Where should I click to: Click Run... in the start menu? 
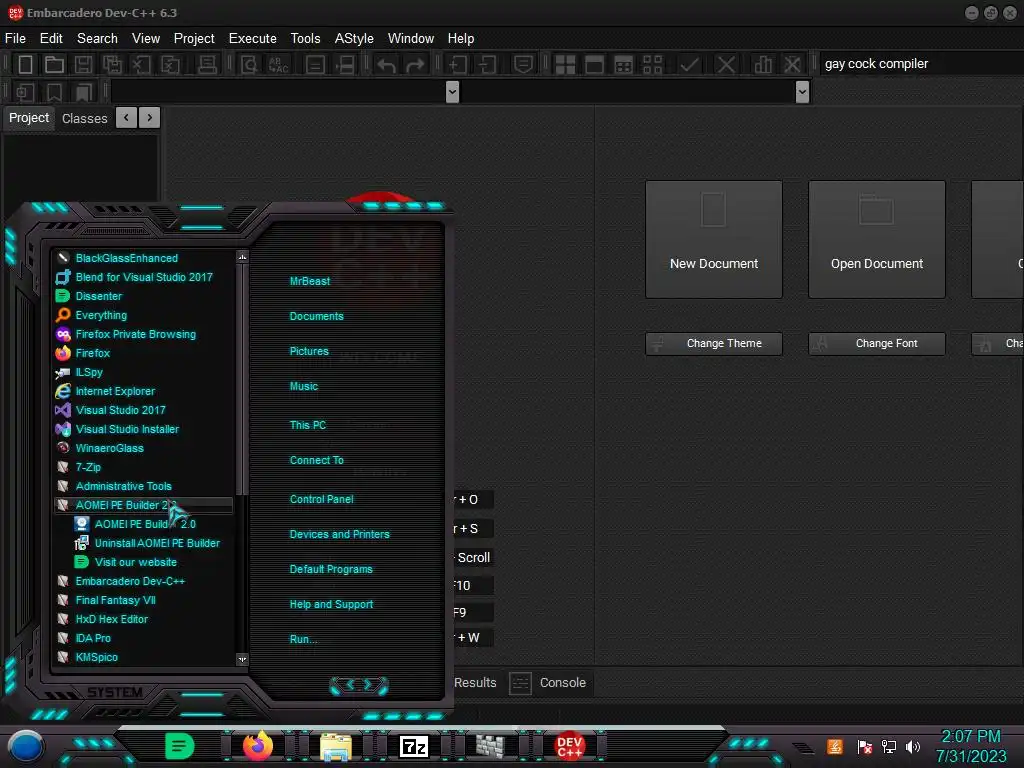[304, 639]
